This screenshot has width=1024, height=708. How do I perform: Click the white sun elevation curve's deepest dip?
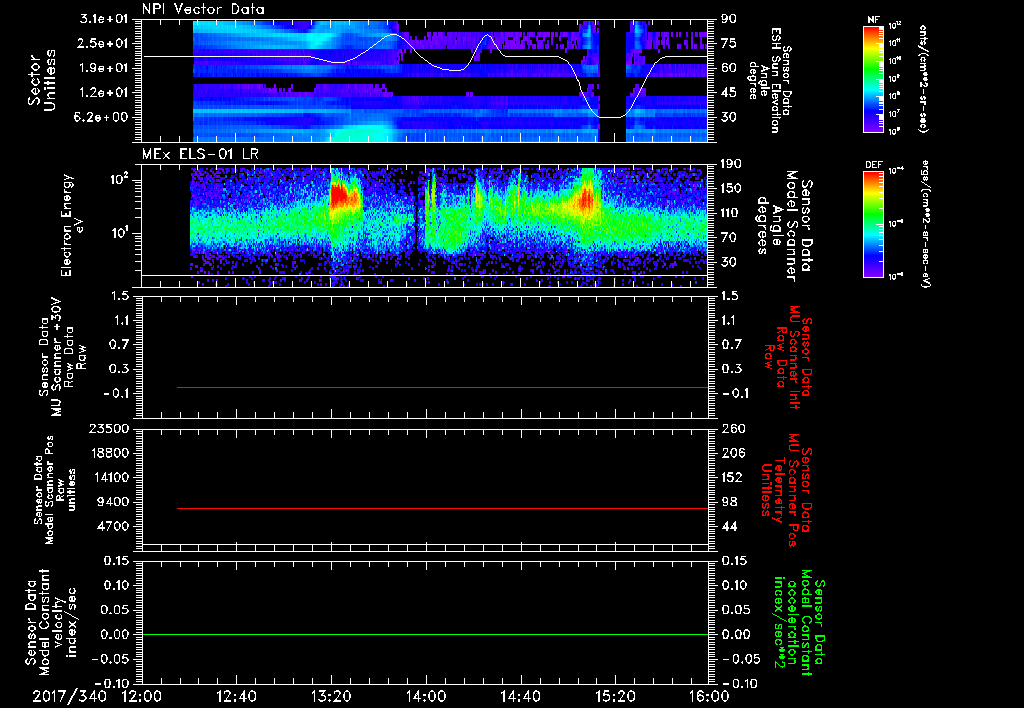(x=613, y=117)
